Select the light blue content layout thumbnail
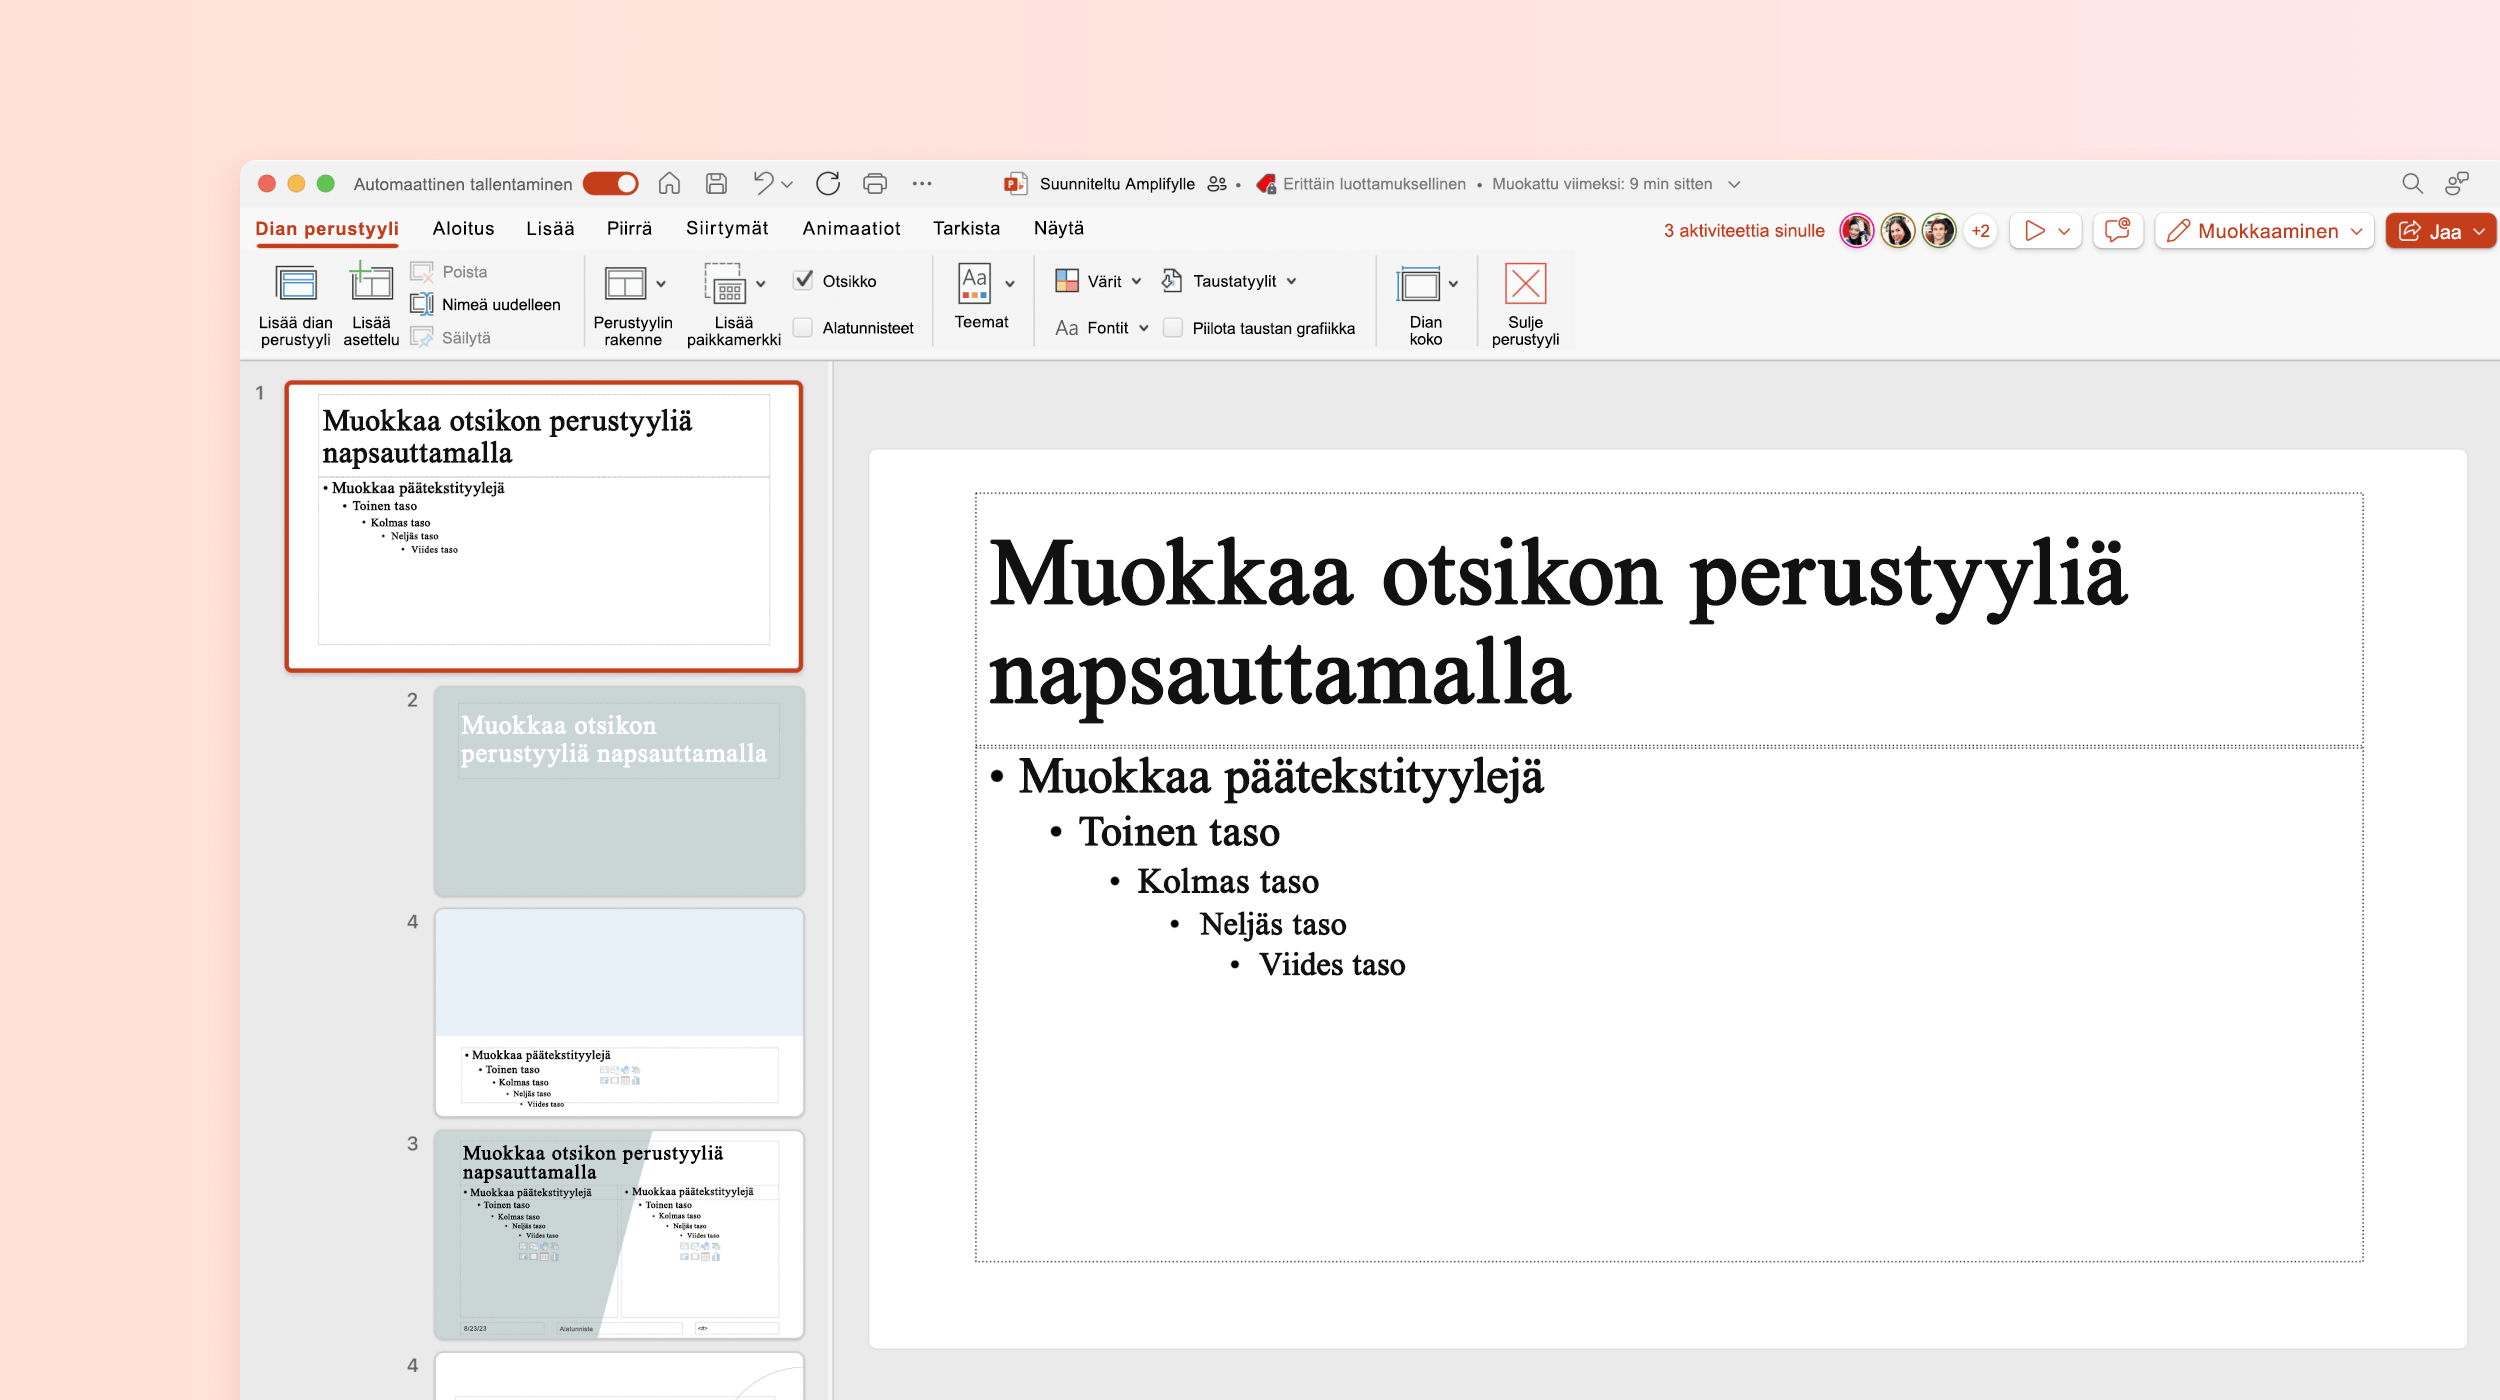The image size is (2500, 1400). coord(619,1012)
